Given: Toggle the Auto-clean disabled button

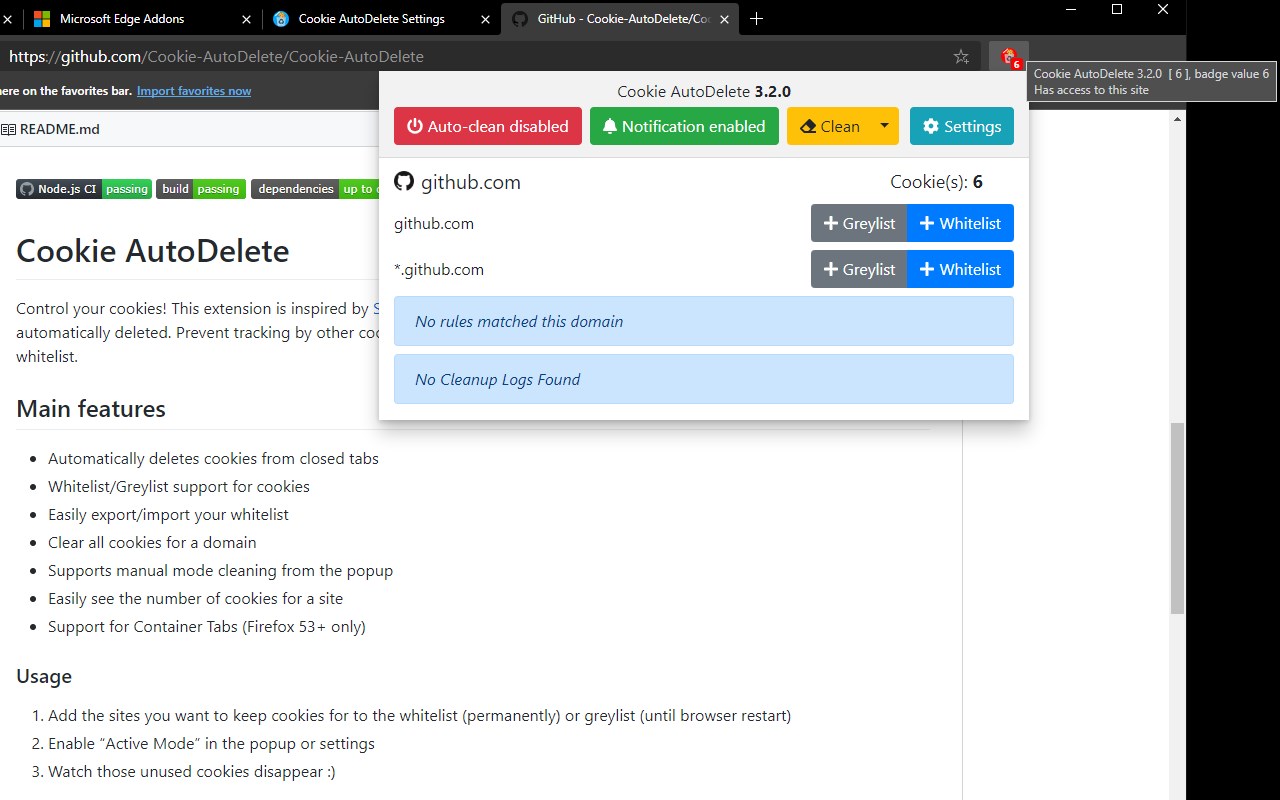Looking at the screenshot, I should 488,126.
